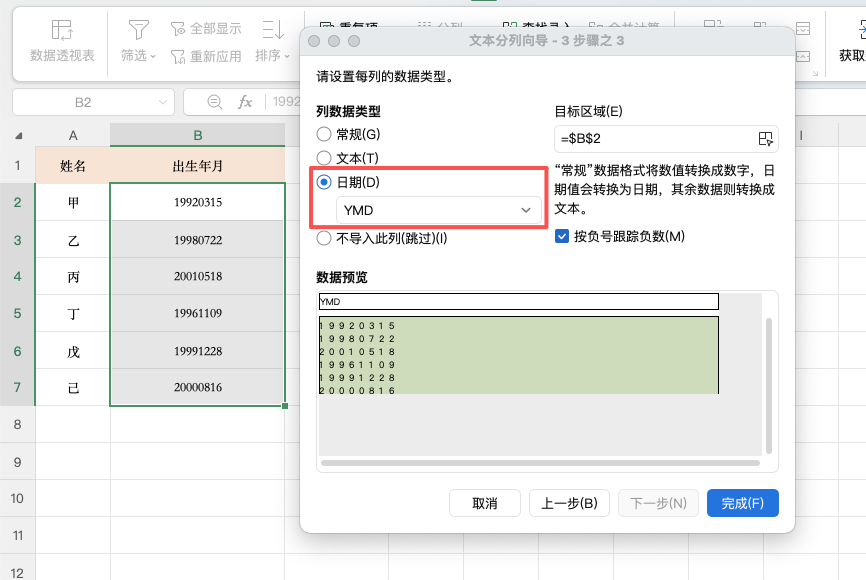This screenshot has width=866, height=580.
Task: Click the data preview vertical scrollbar
Action: (x=768, y=386)
